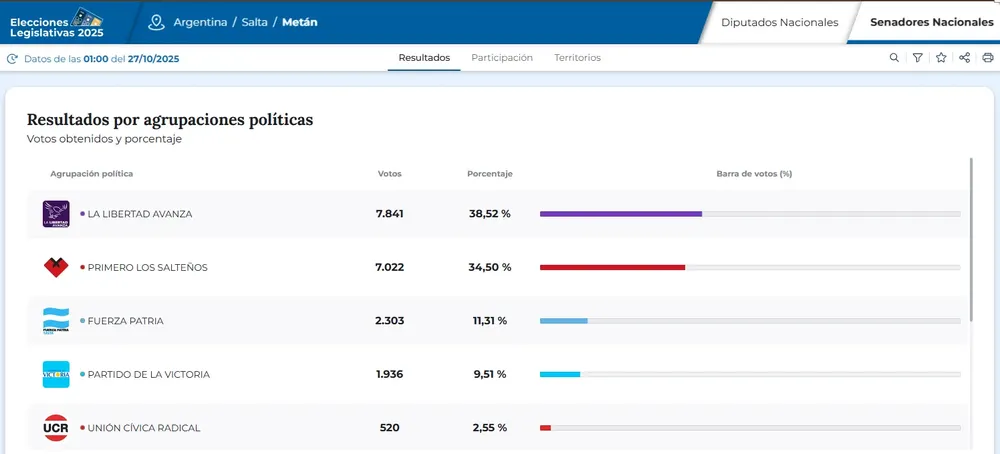Click the share icon
Image resolution: width=1000 pixels, height=454 pixels.
pyautogui.click(x=964, y=58)
